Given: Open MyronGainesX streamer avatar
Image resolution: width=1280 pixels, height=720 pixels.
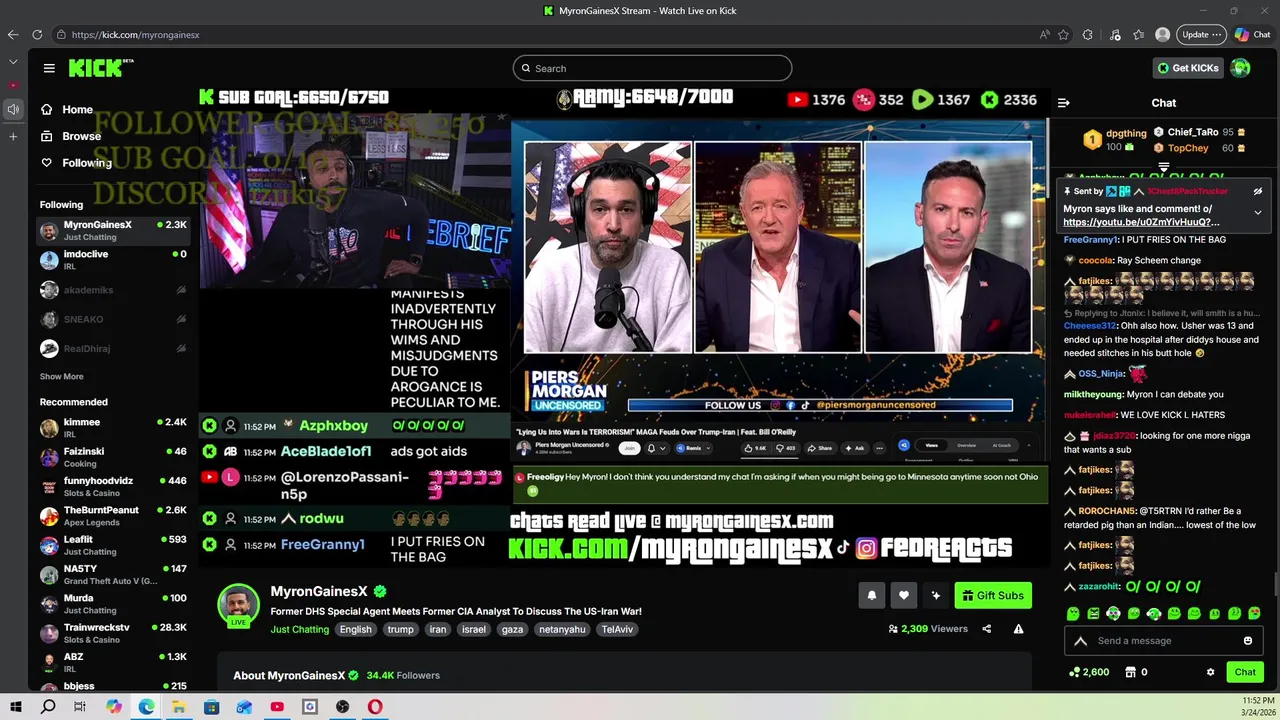Looking at the screenshot, I should 239,605.
